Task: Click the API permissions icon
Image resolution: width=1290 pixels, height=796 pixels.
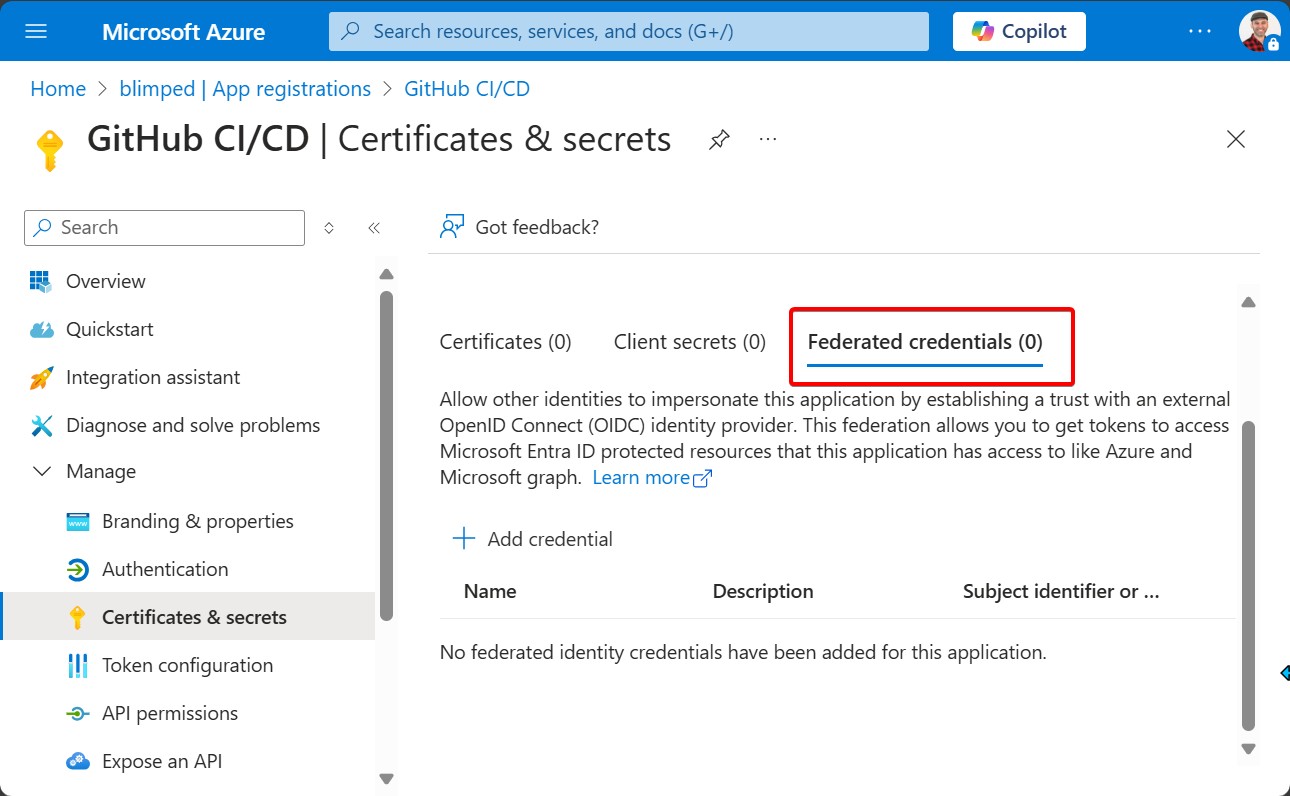Action: [x=77, y=714]
